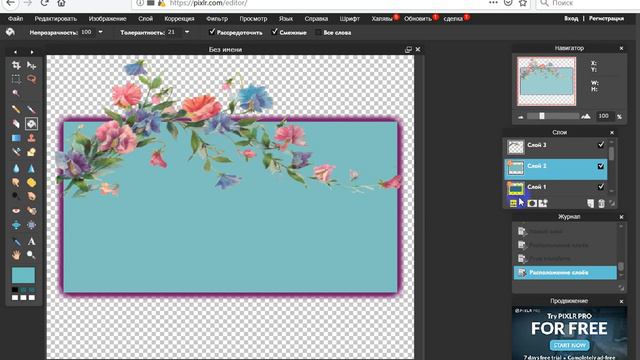Select Слой 3 layer row
The image size is (640, 360).
coord(556,146)
